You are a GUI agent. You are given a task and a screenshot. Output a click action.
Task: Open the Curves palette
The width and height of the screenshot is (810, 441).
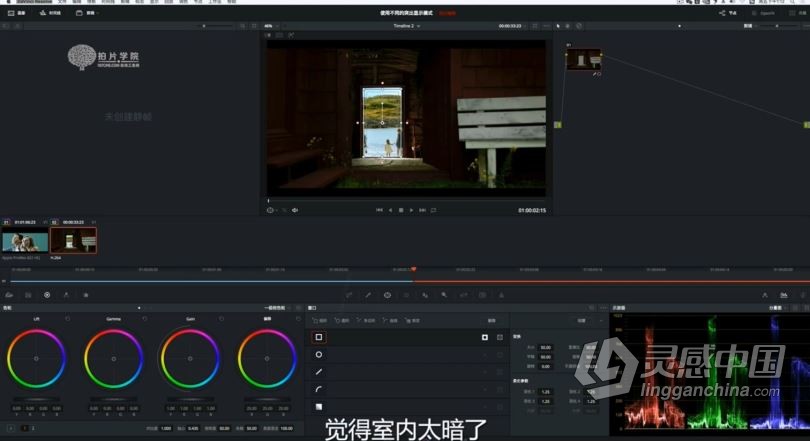click(x=349, y=295)
